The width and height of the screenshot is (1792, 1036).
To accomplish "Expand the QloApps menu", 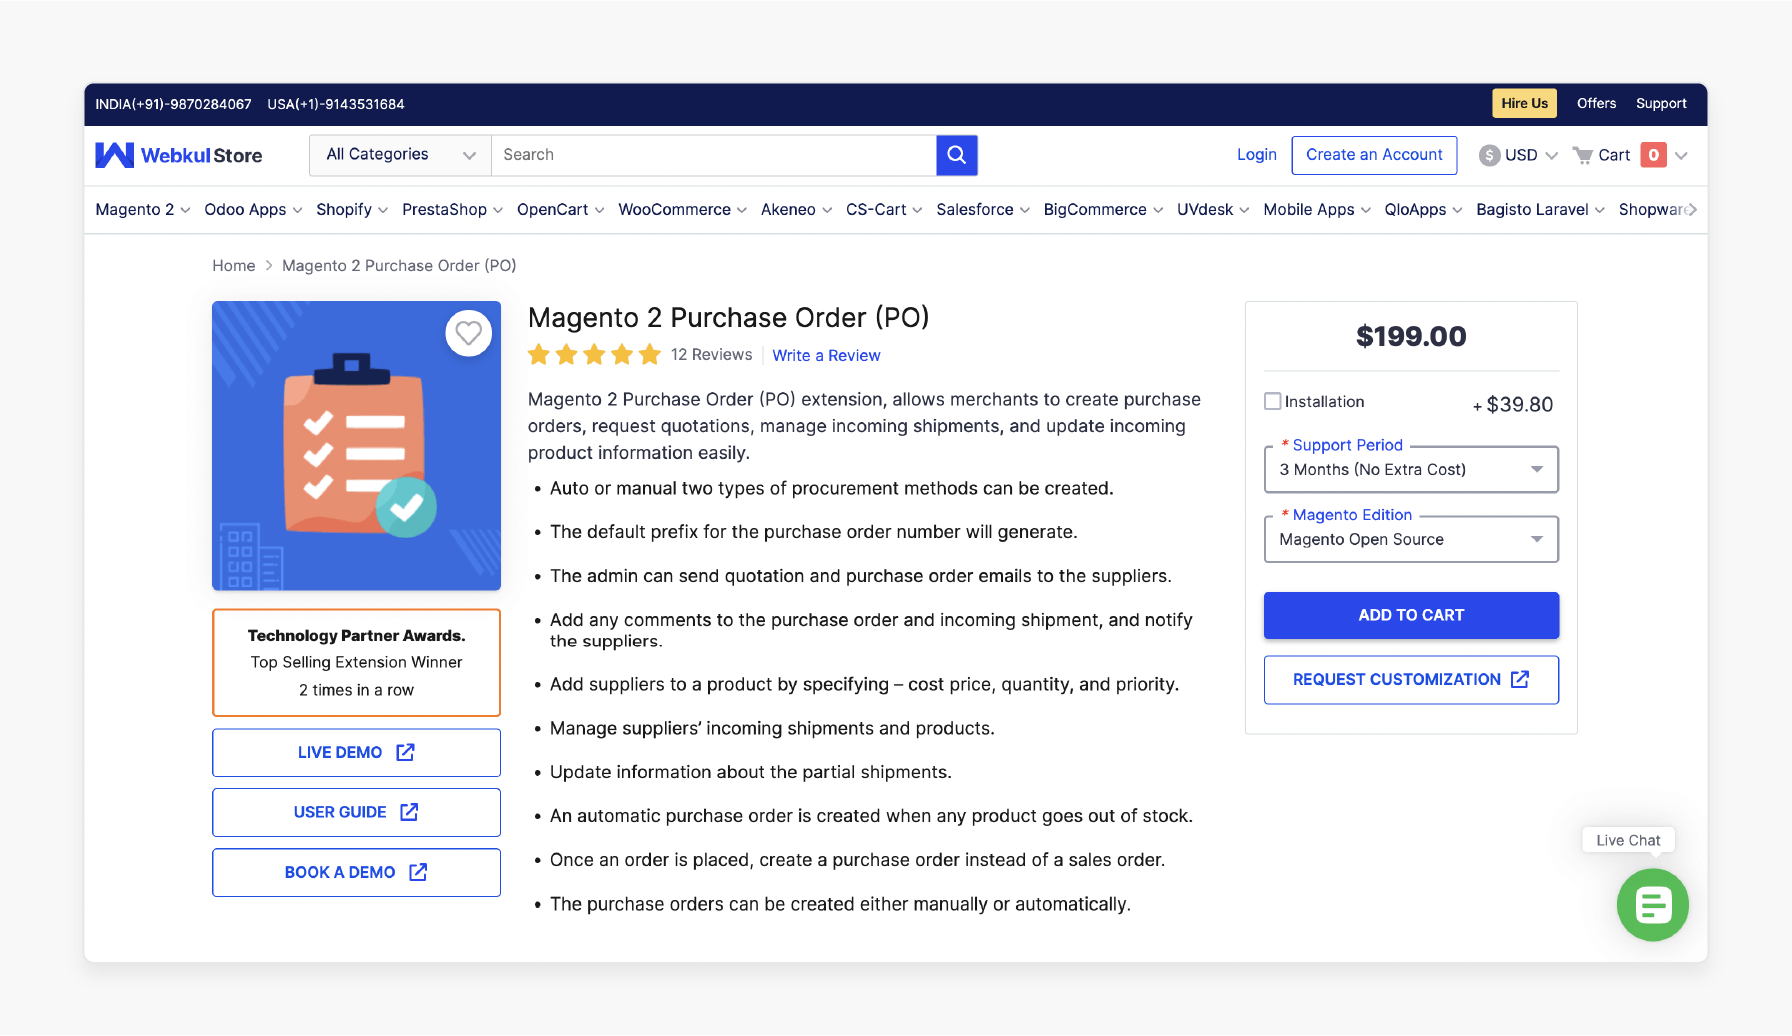I will [x=1424, y=209].
